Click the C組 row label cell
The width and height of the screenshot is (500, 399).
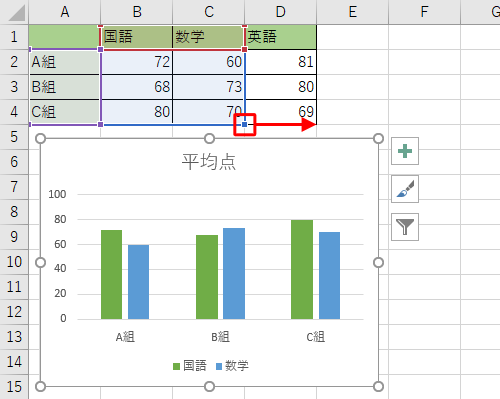(x=65, y=112)
